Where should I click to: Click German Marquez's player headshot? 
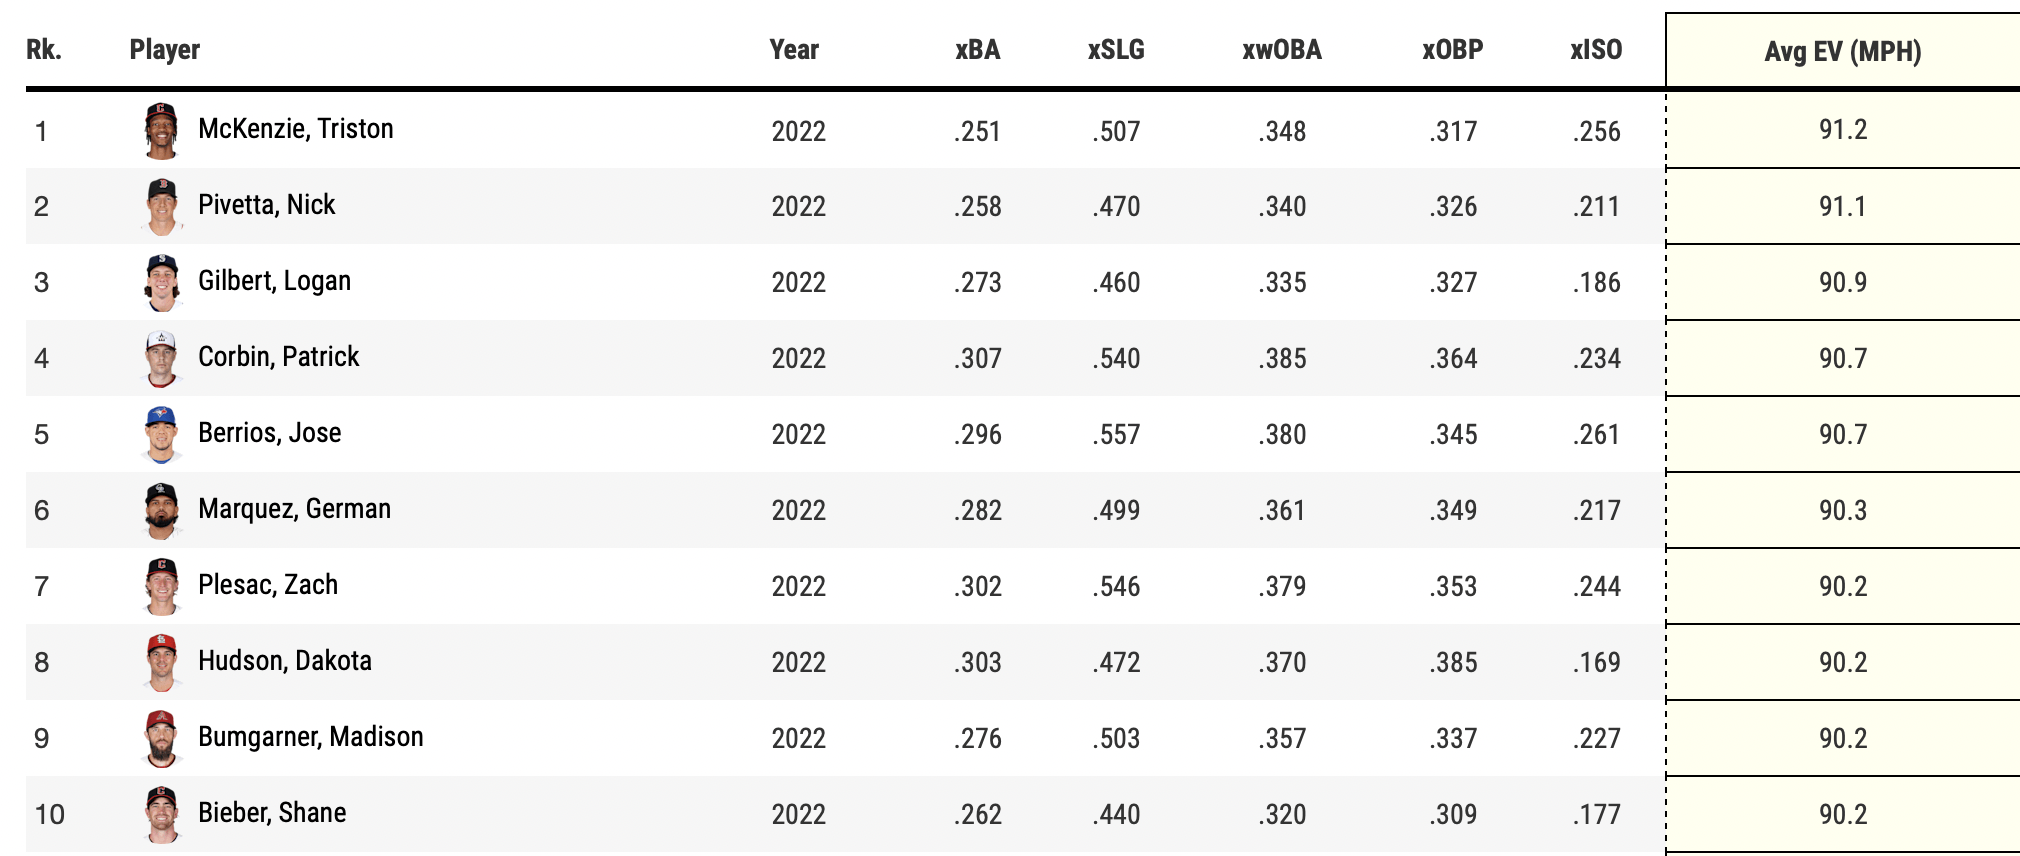161,511
